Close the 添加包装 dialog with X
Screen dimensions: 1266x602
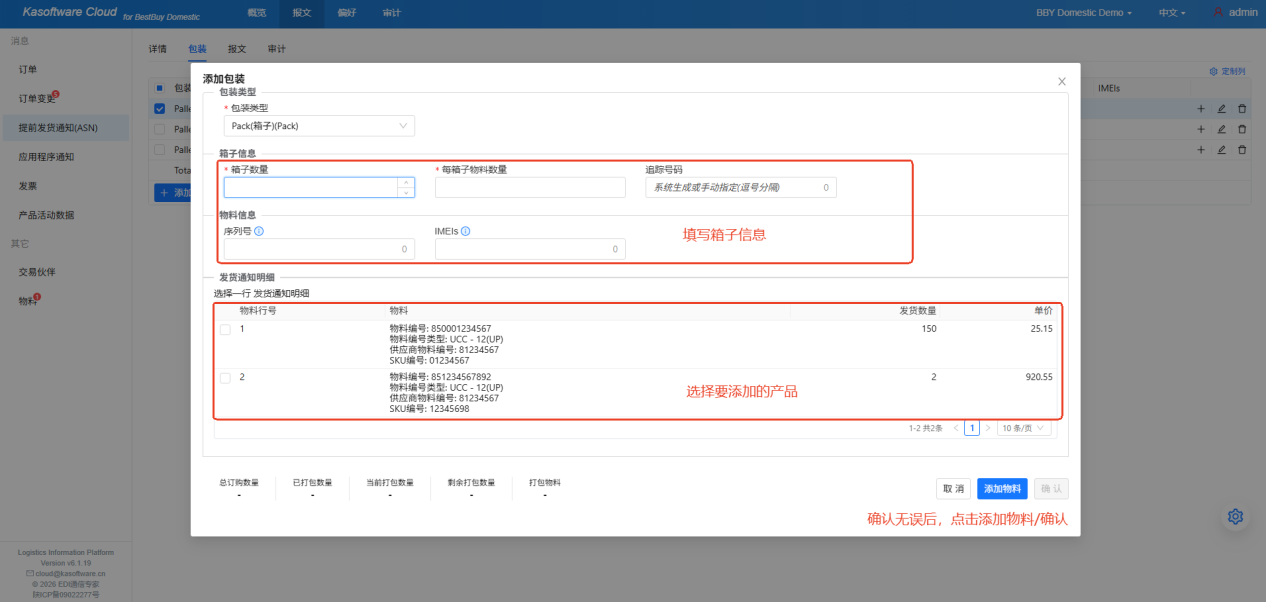pyautogui.click(x=1062, y=81)
